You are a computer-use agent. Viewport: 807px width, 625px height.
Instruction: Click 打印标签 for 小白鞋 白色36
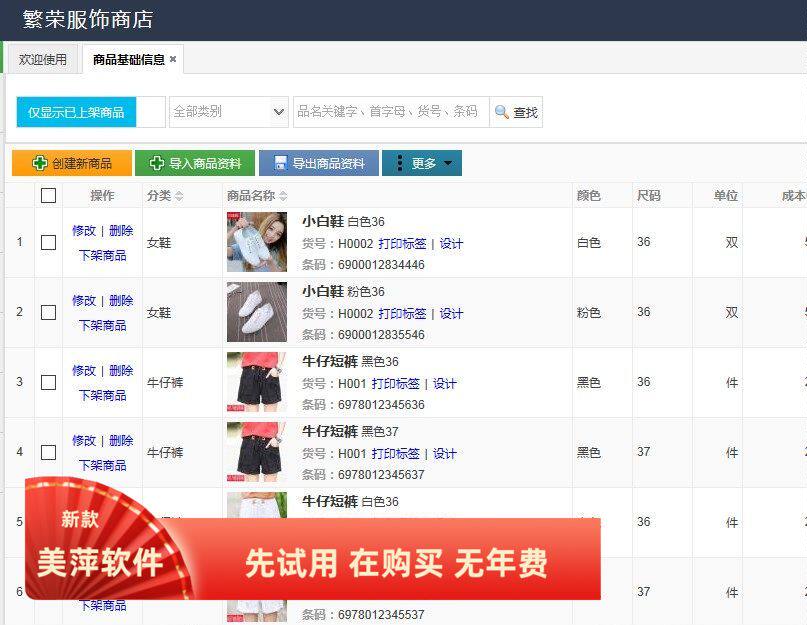(x=402, y=244)
